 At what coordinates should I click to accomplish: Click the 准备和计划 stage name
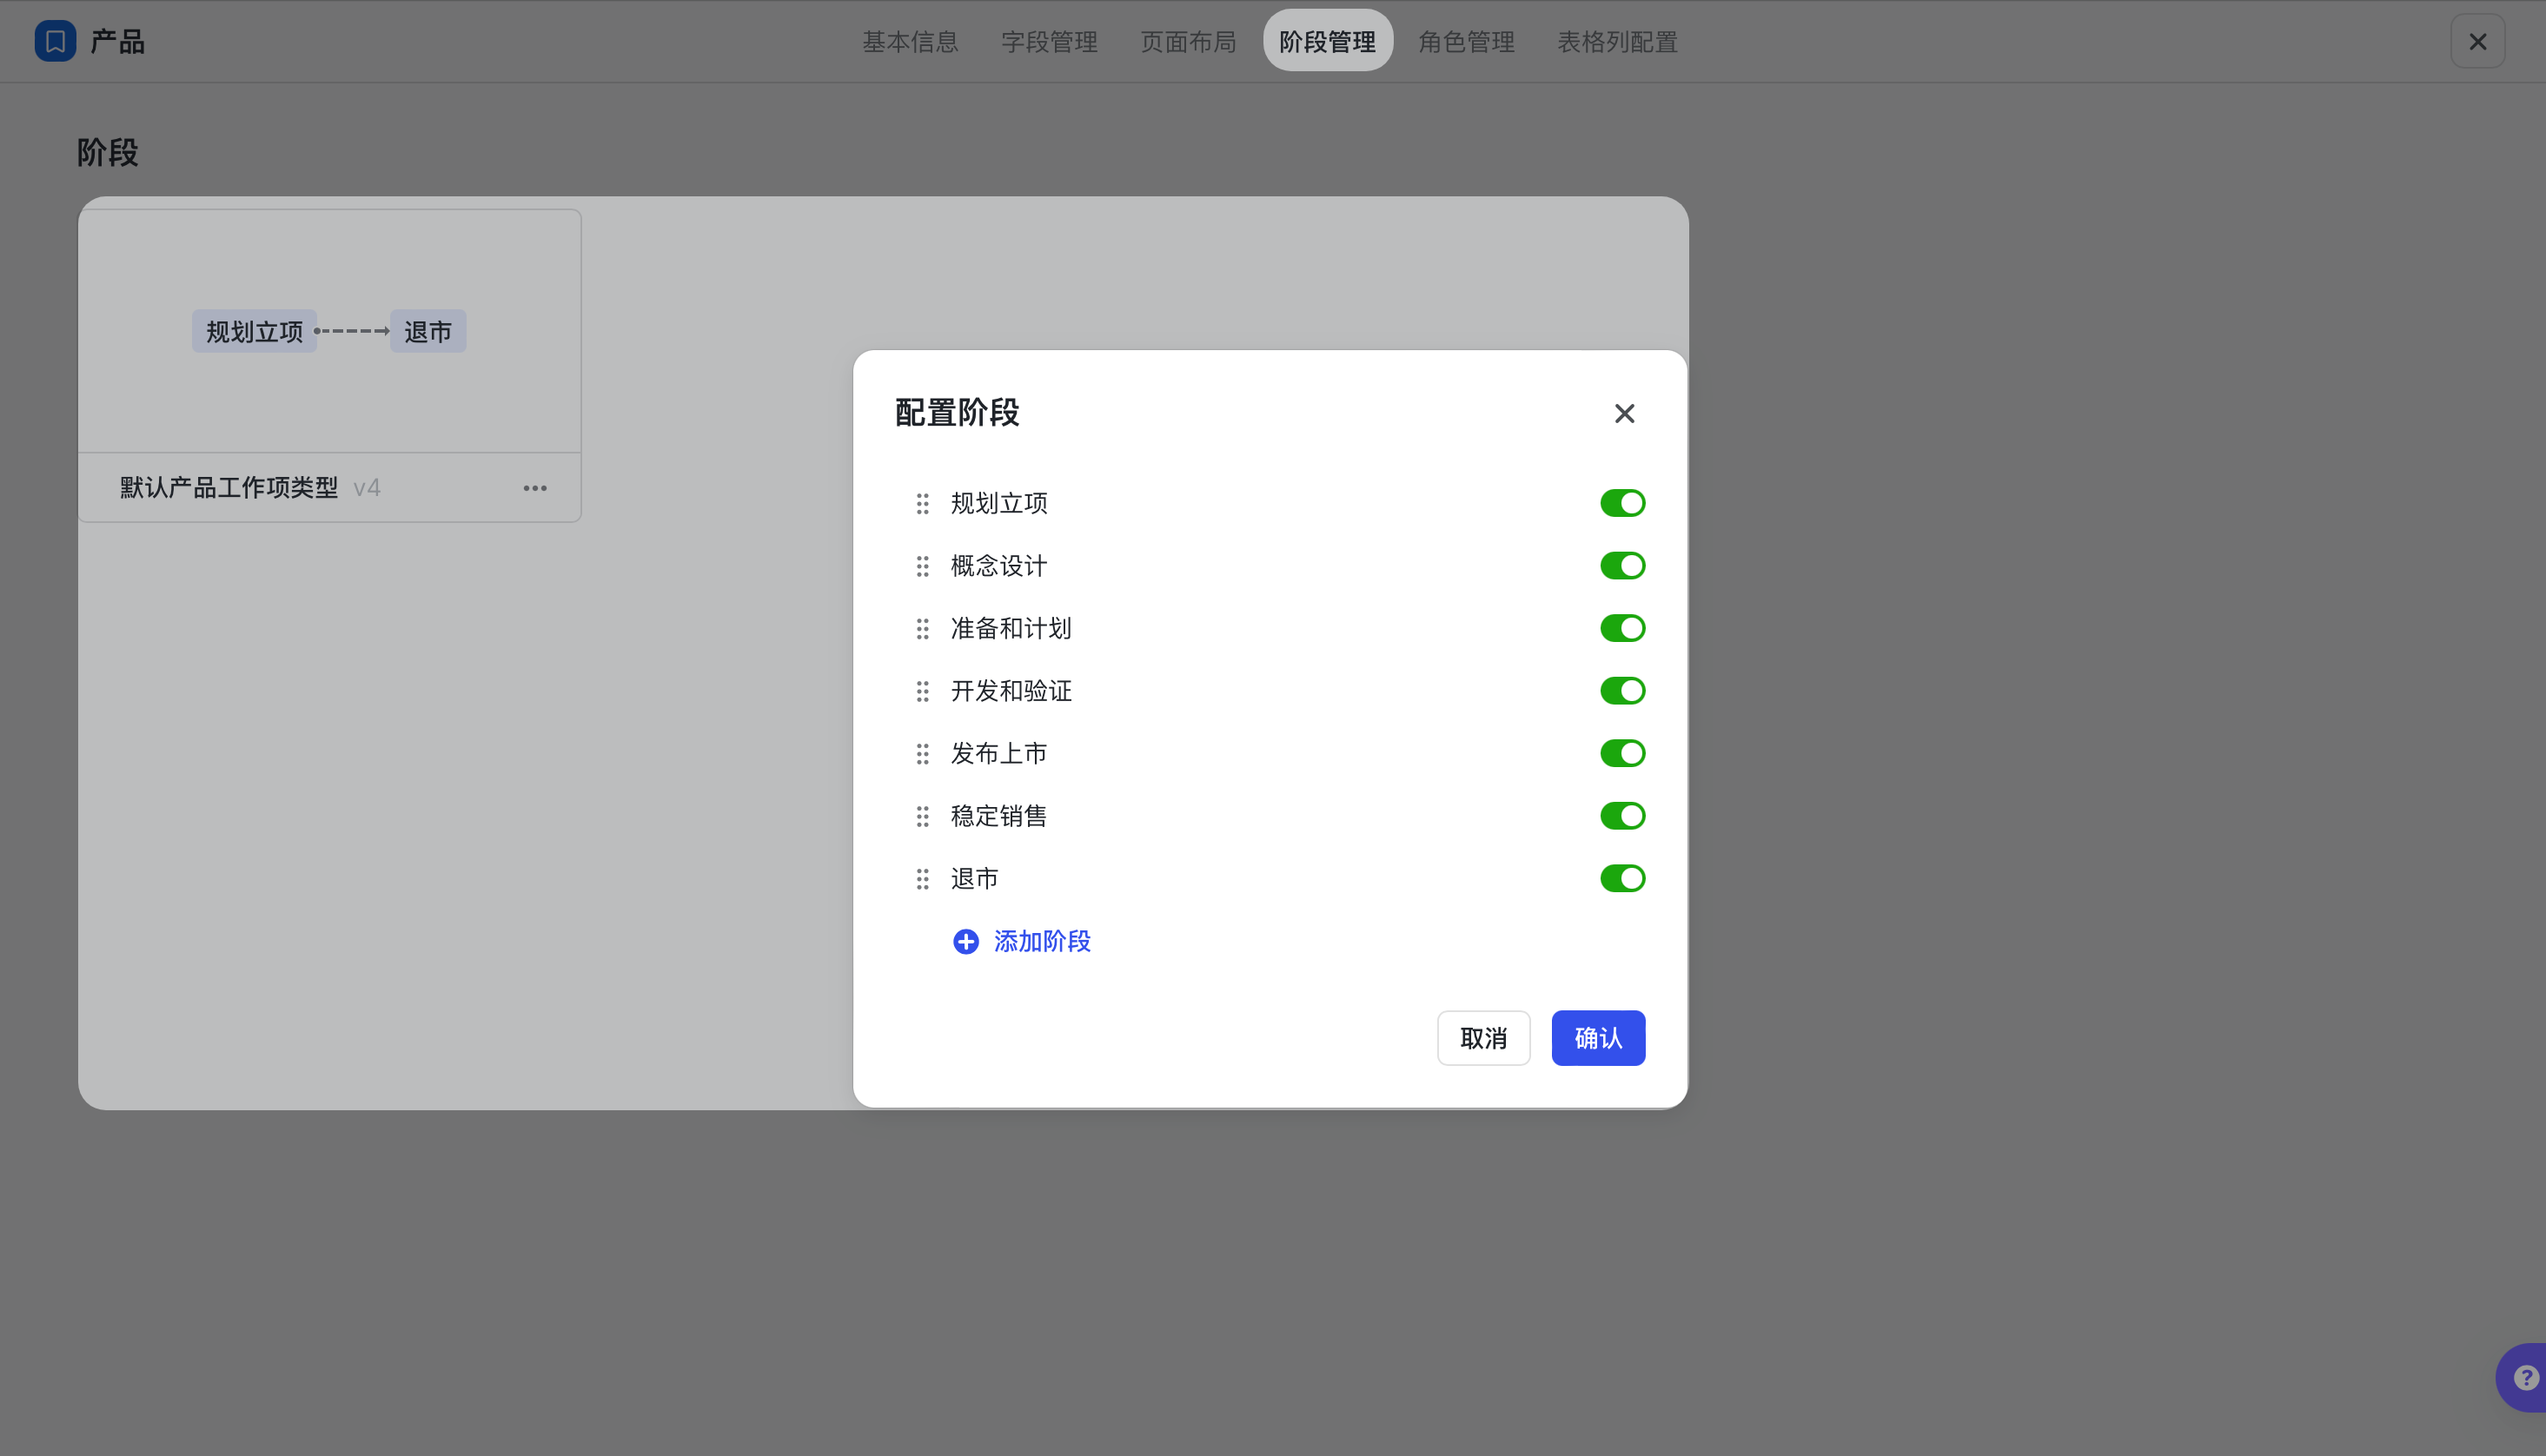[x=1011, y=628]
